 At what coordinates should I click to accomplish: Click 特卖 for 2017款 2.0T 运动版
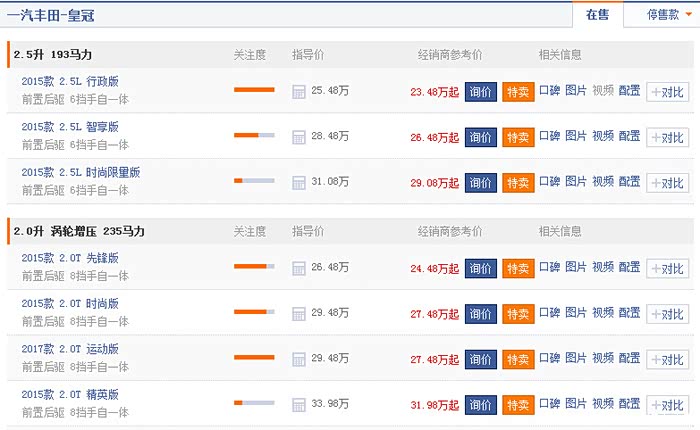click(x=518, y=359)
